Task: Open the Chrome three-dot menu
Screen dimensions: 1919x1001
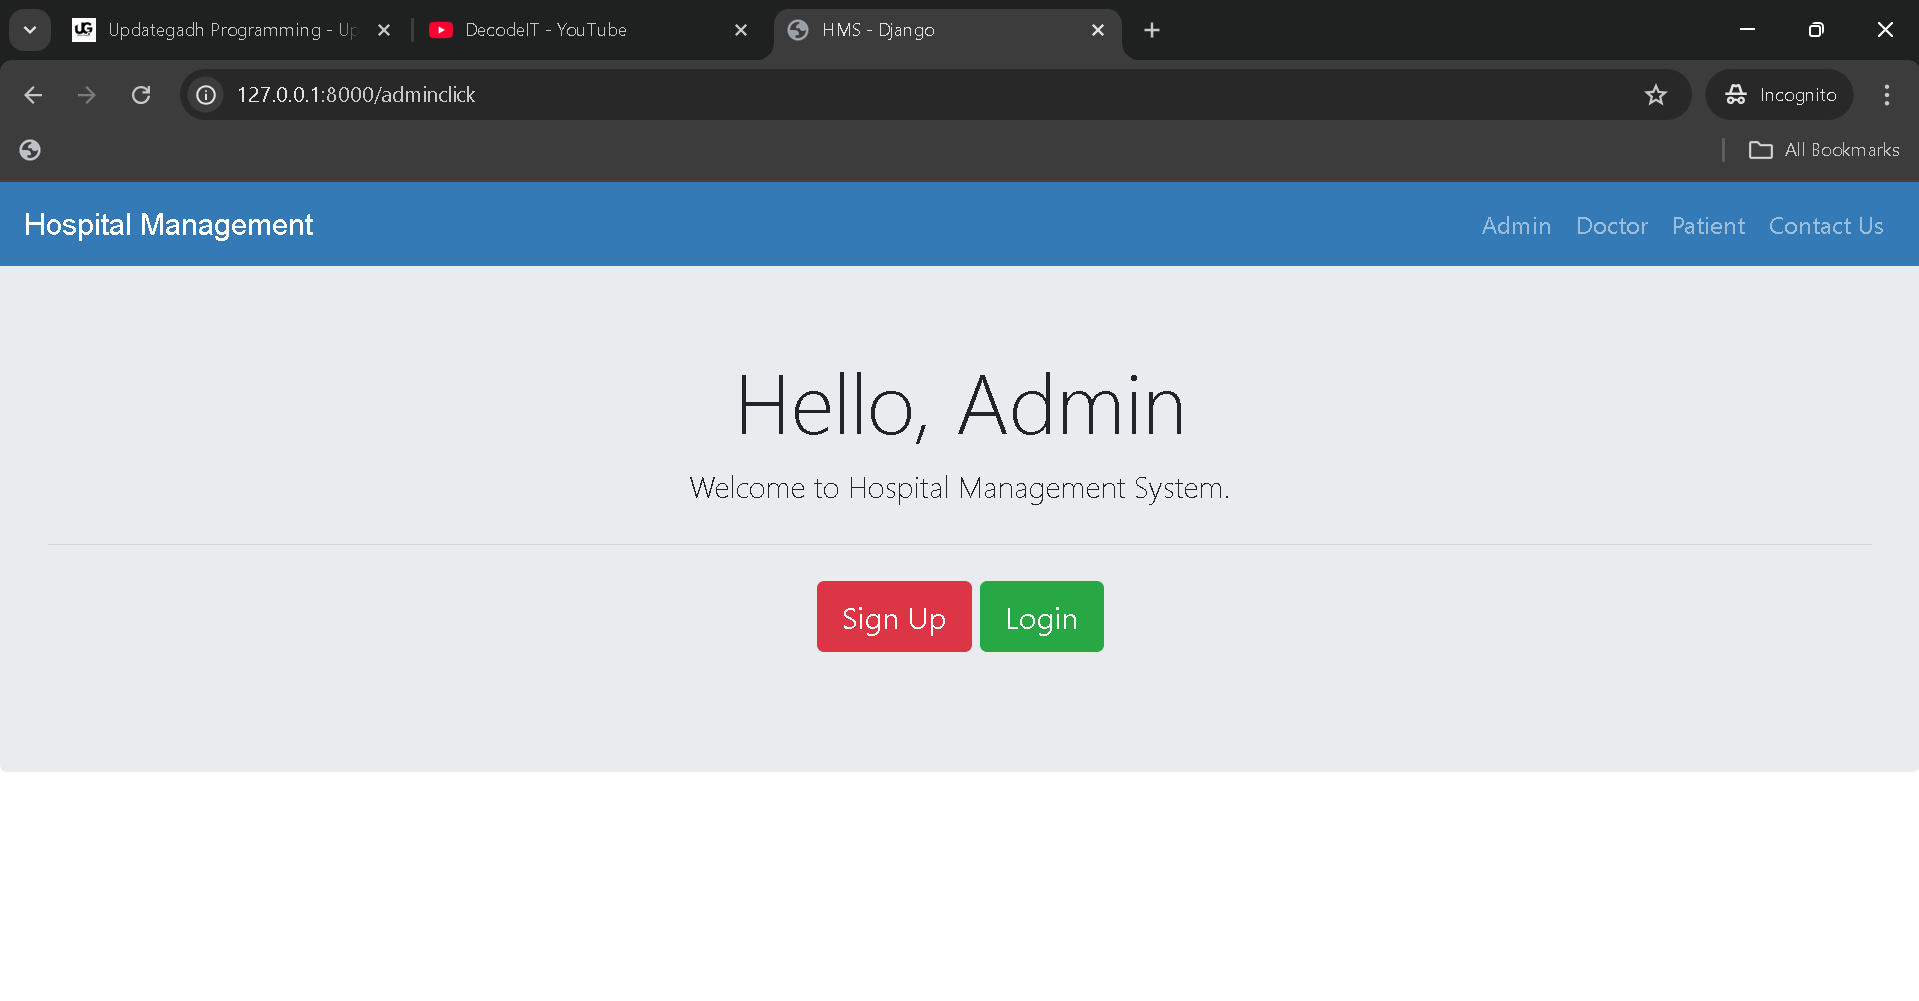Action: pyautogui.click(x=1886, y=95)
